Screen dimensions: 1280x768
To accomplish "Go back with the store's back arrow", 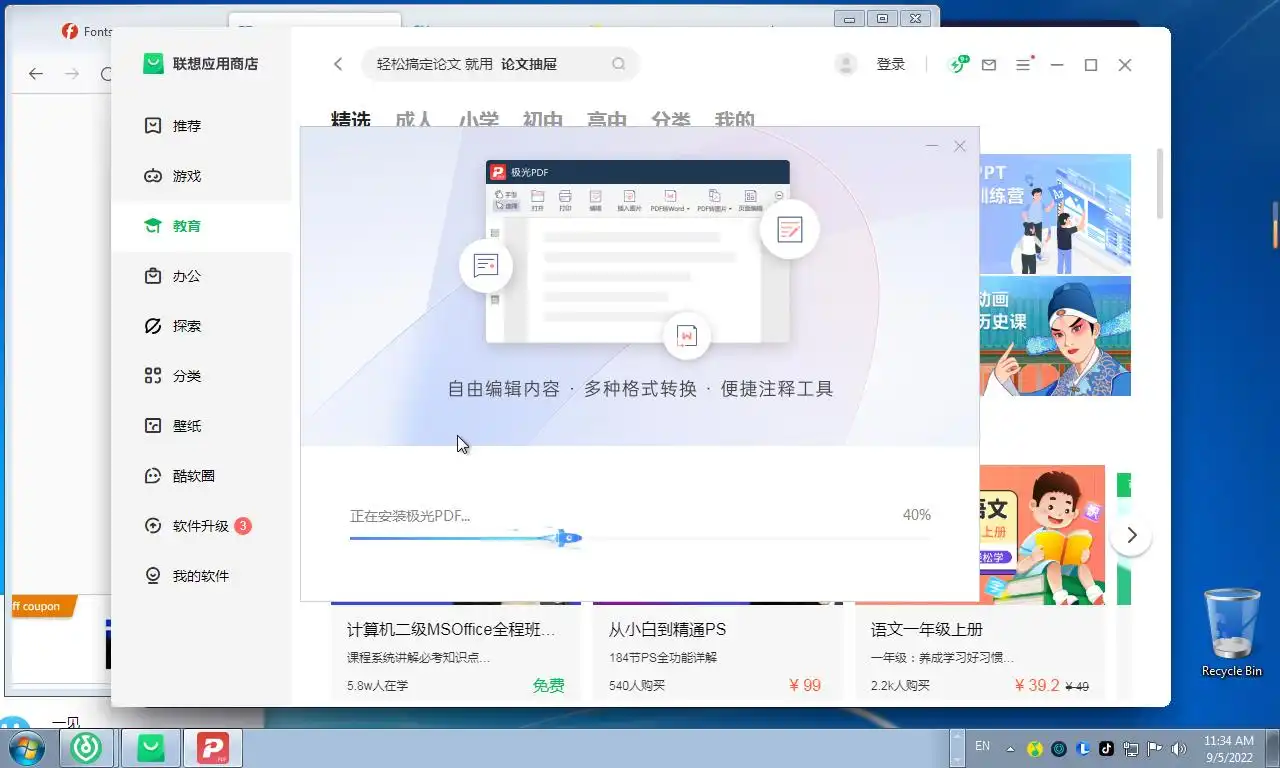I will click(338, 64).
